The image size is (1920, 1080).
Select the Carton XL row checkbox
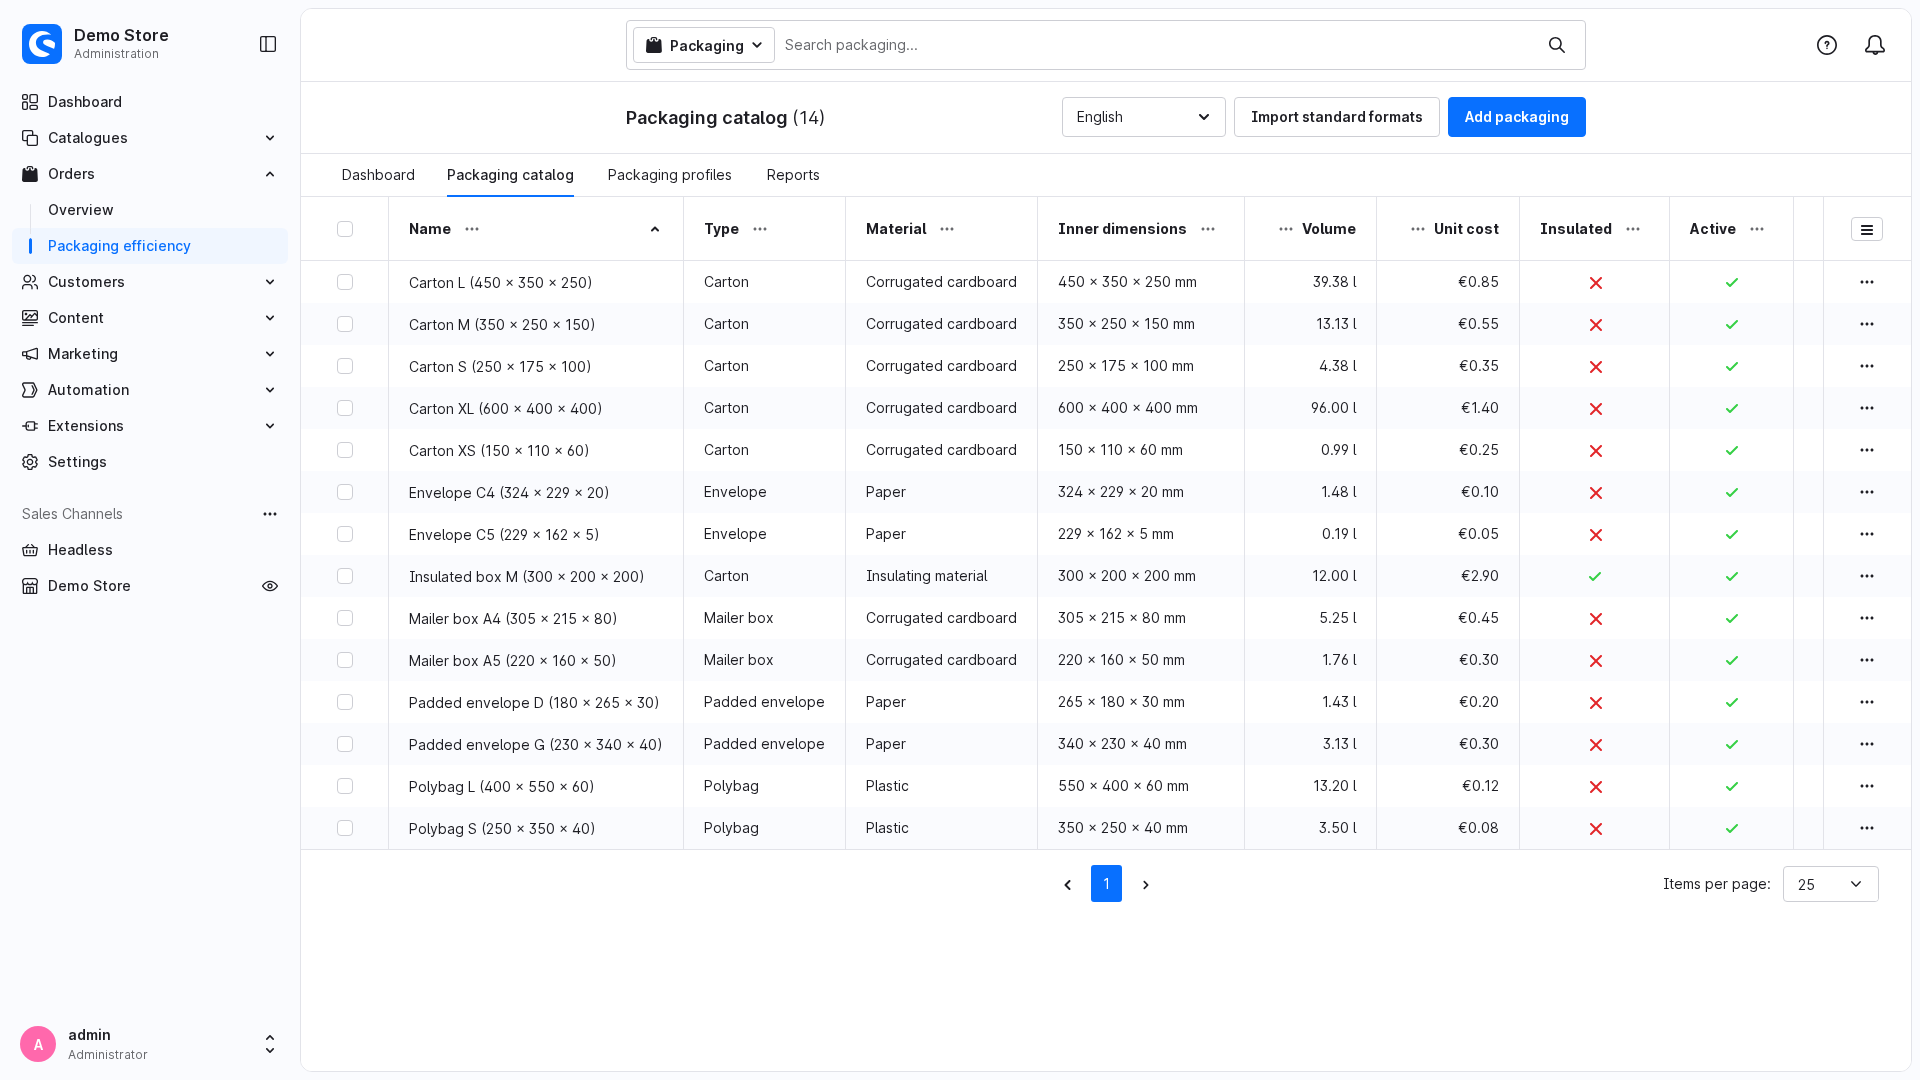345,408
